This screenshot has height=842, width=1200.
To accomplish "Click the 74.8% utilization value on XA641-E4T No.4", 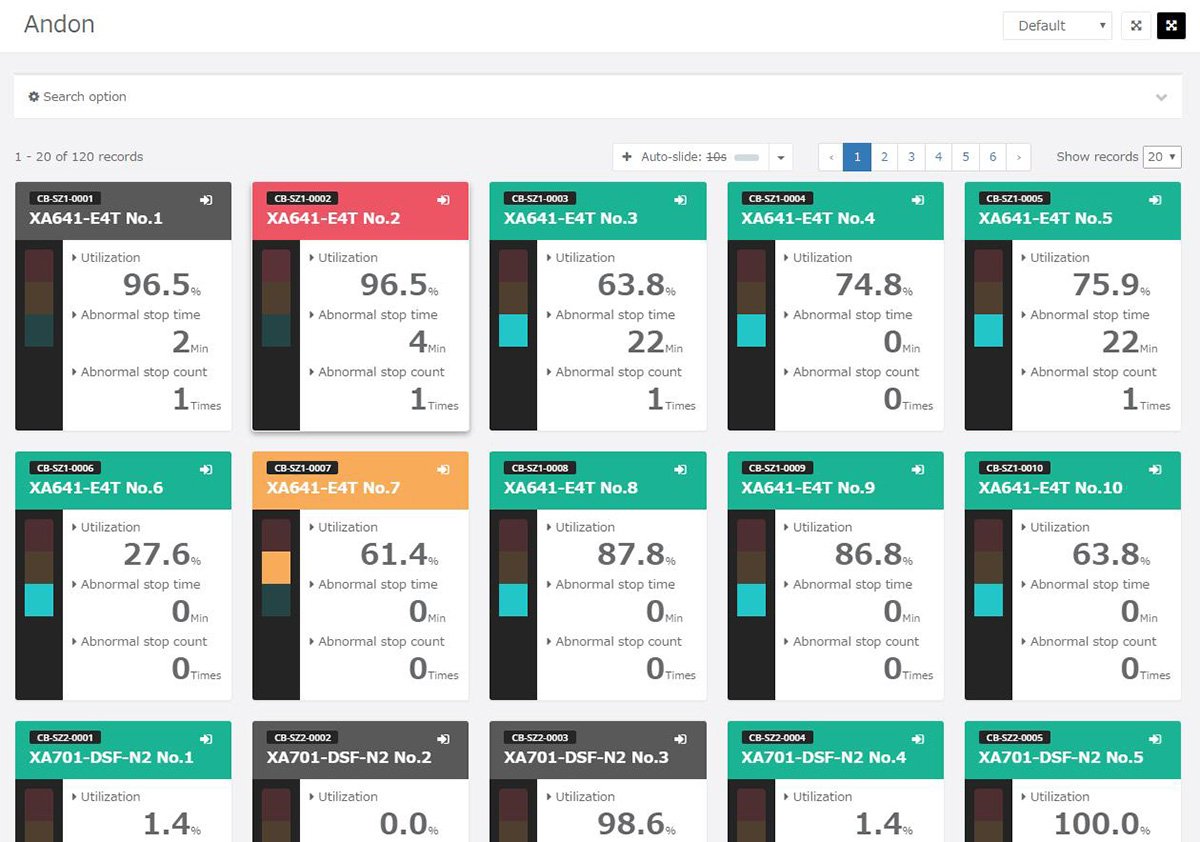I will pyautogui.click(x=874, y=285).
